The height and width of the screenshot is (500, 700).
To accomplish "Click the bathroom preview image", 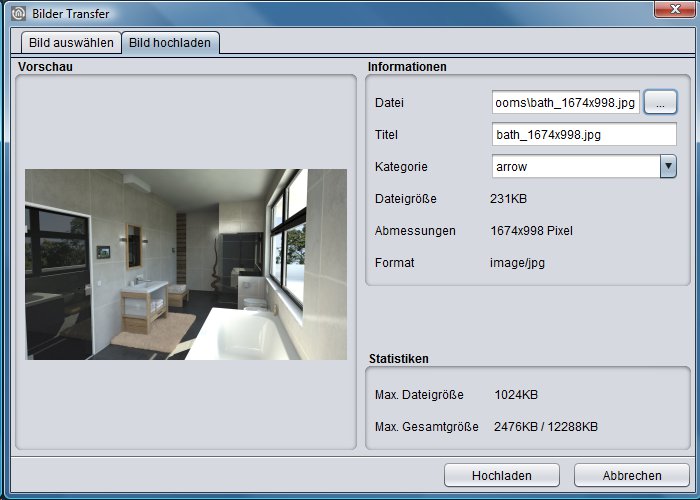I will pos(186,264).
